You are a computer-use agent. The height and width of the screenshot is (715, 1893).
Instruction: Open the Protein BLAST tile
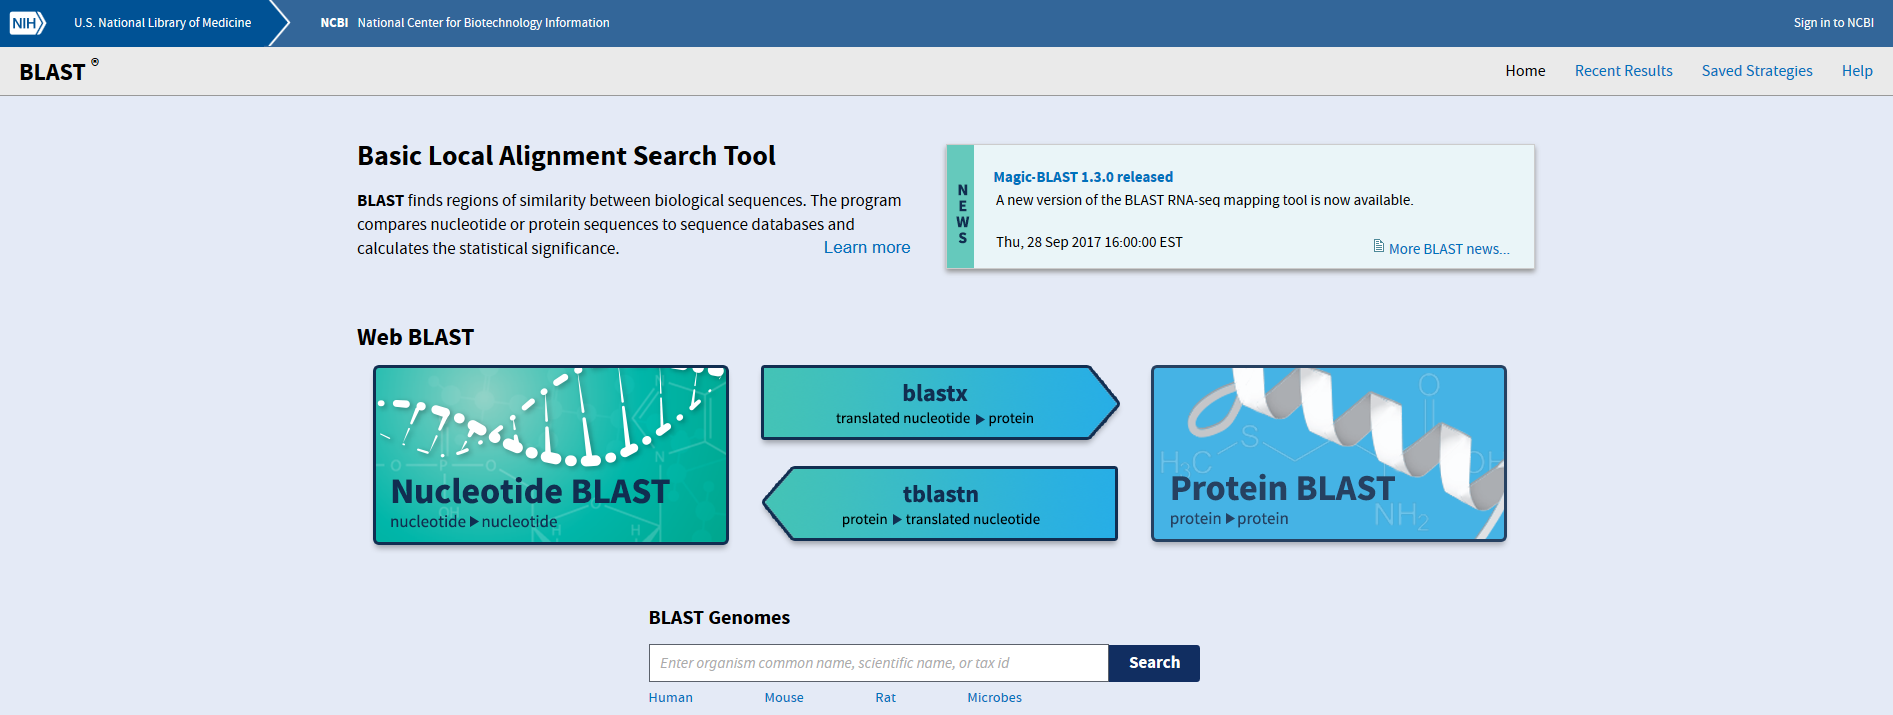[1328, 453]
